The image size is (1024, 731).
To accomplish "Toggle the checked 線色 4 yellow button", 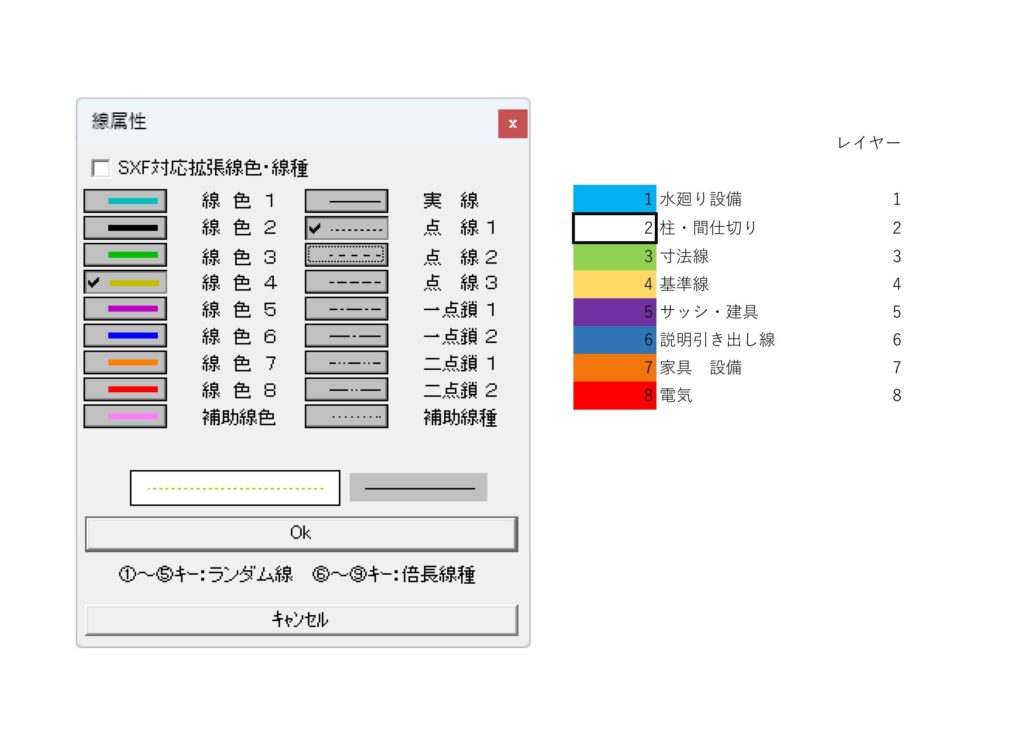I will click(125, 282).
